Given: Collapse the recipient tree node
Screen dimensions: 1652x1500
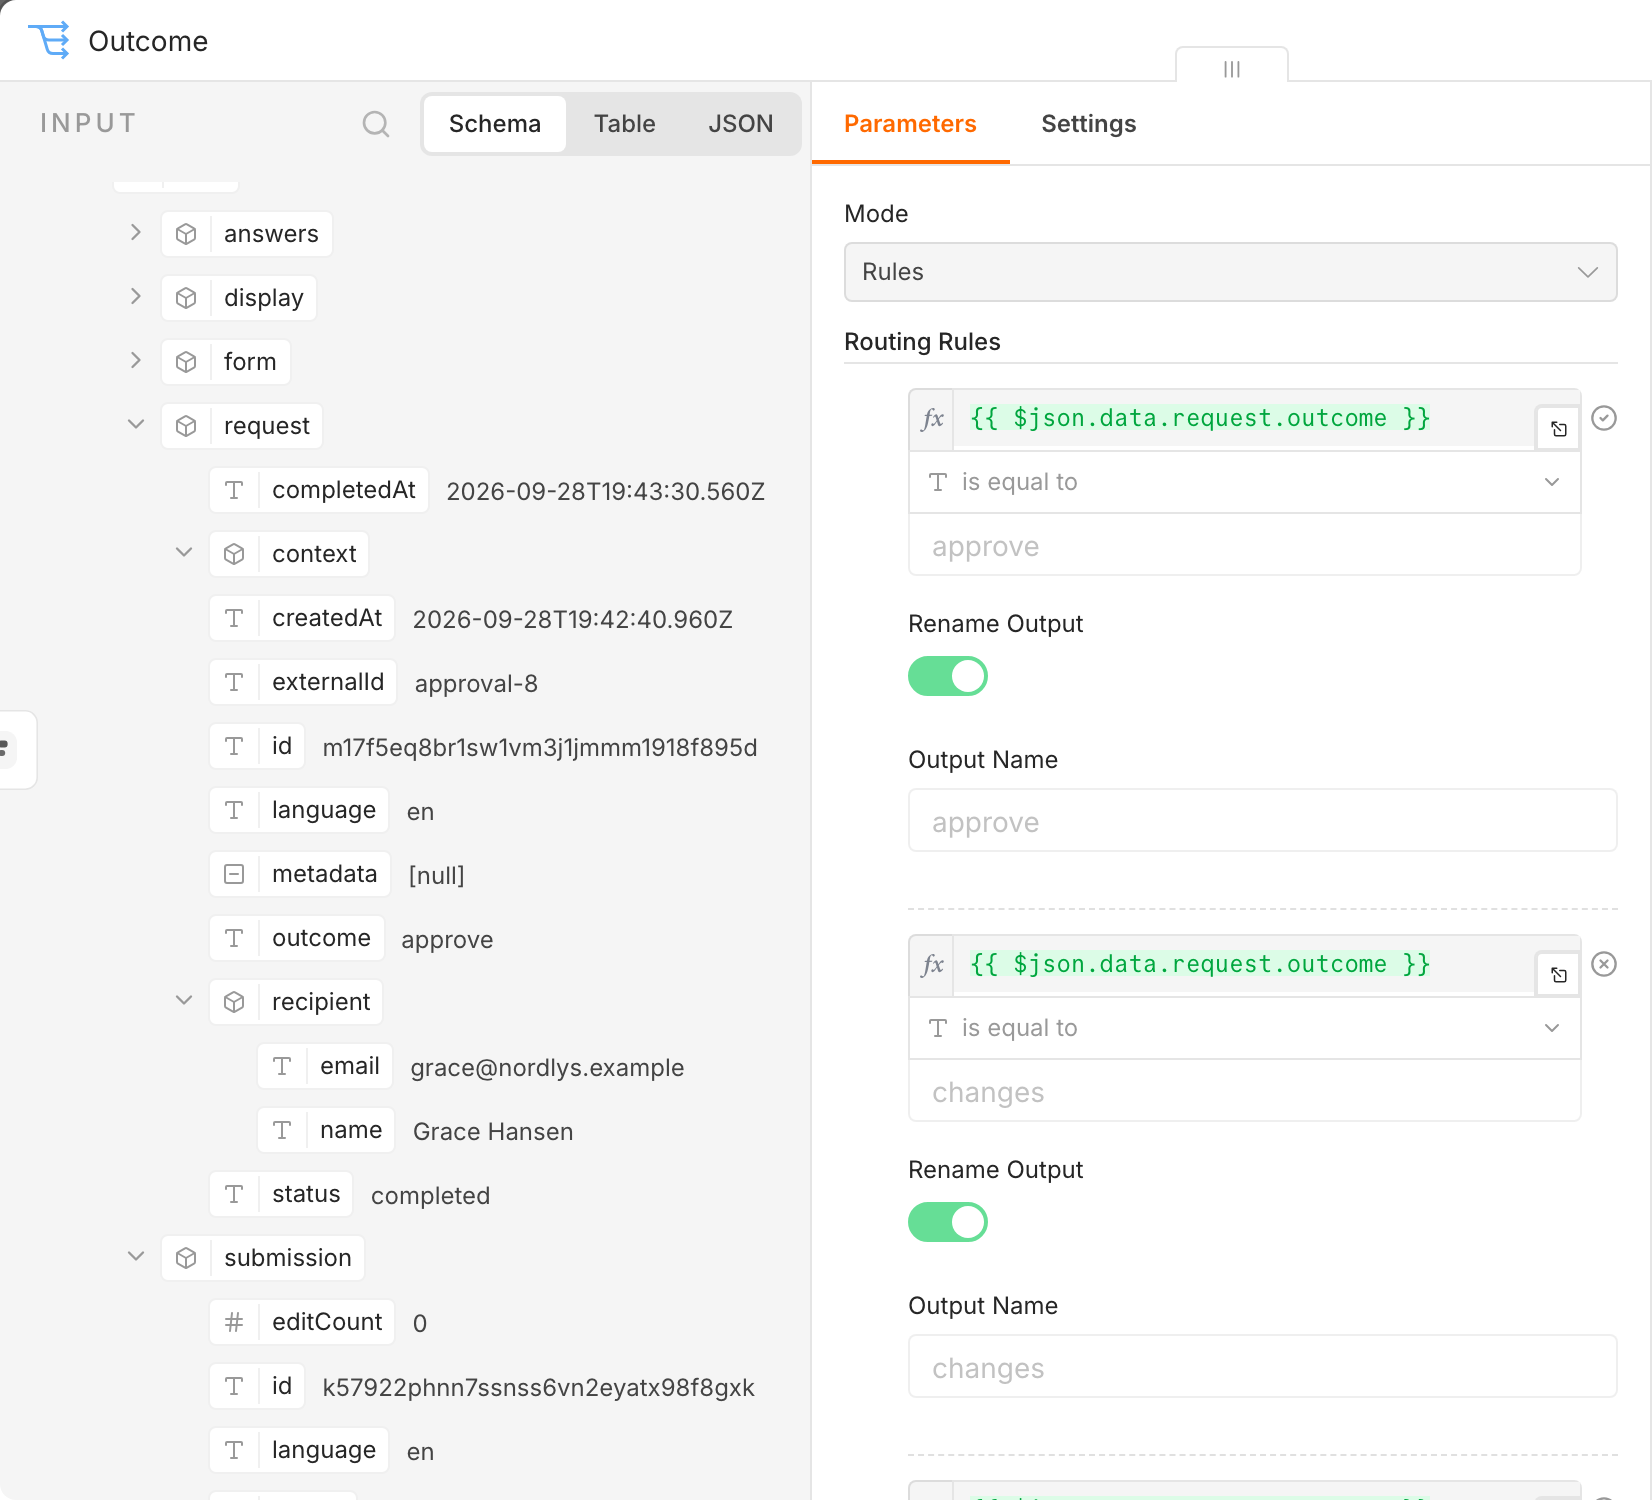Looking at the screenshot, I should pyautogui.click(x=184, y=1001).
